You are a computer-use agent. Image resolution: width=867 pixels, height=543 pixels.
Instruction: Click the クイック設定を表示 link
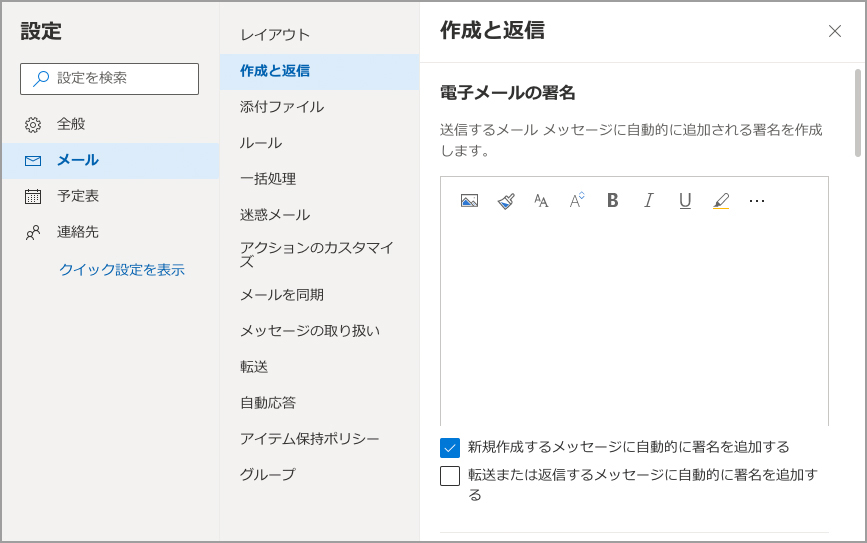121,270
